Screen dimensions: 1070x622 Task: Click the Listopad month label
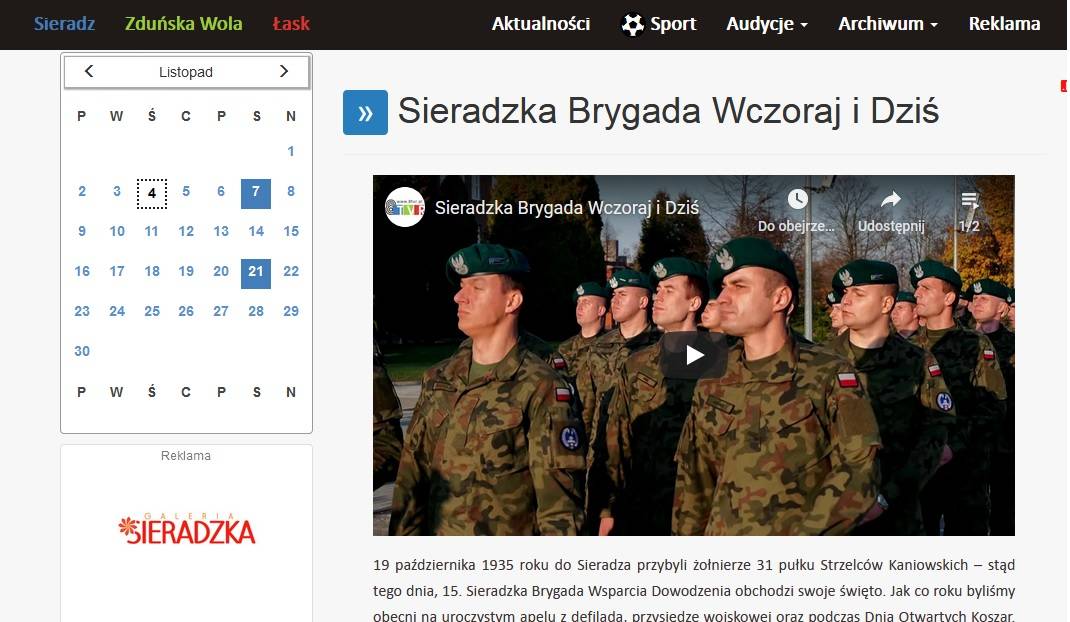[x=186, y=72]
